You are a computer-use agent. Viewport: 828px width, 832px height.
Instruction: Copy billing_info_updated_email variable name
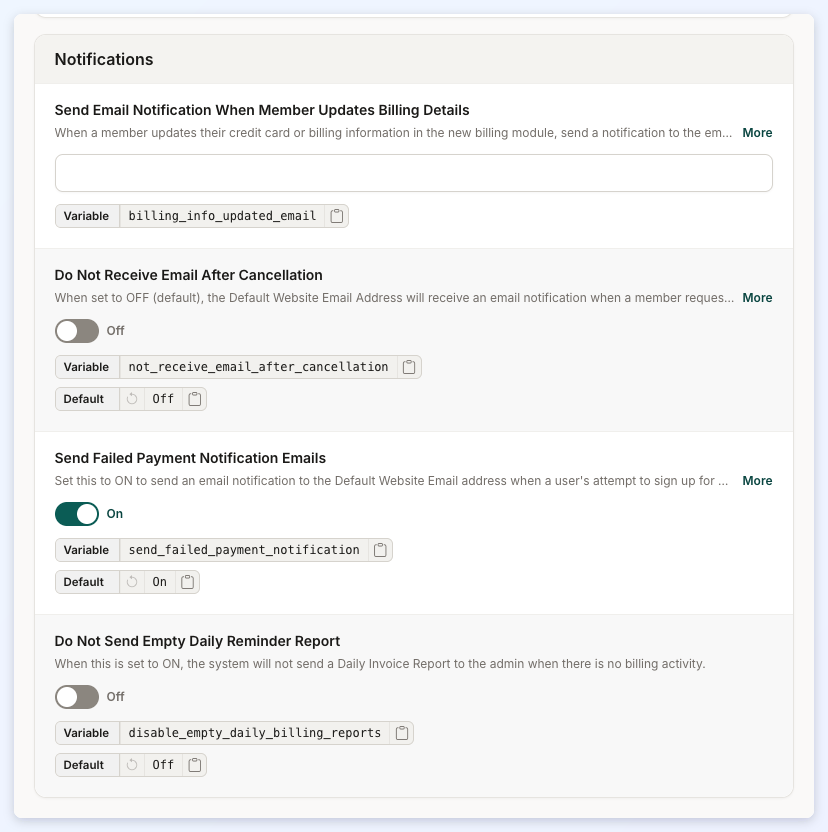[337, 216]
